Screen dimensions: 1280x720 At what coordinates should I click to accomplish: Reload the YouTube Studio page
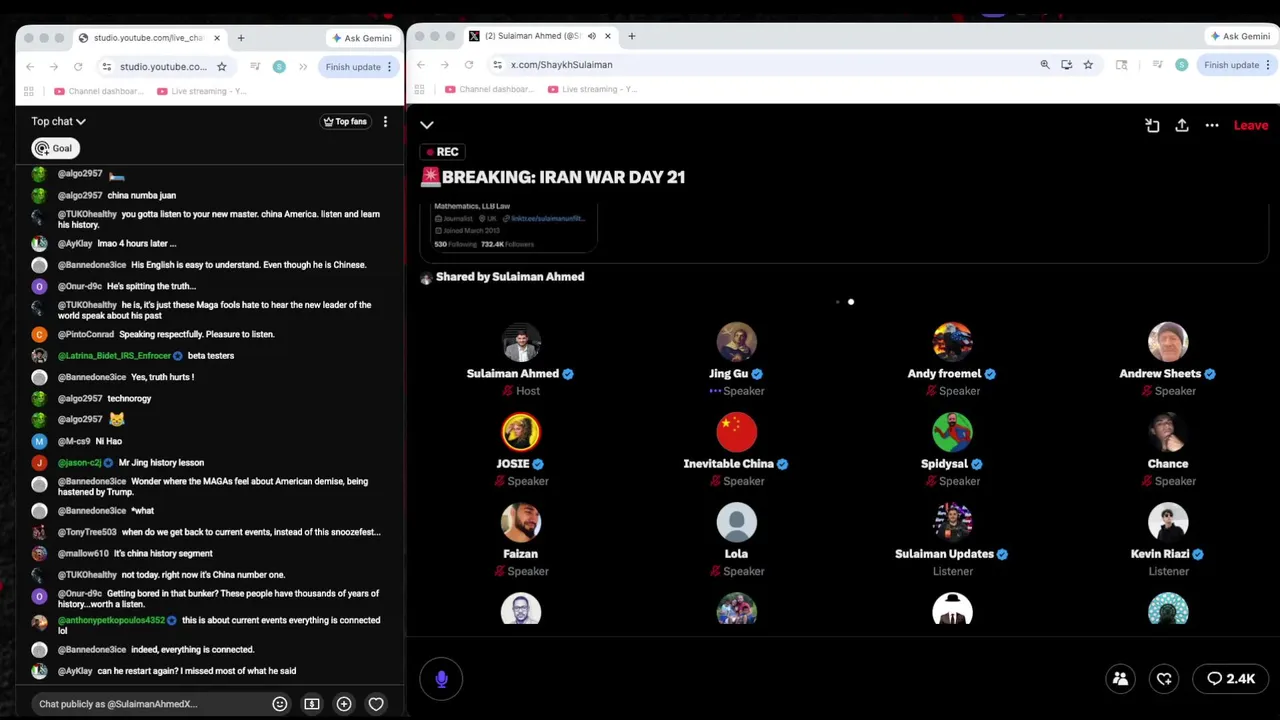[x=78, y=67]
